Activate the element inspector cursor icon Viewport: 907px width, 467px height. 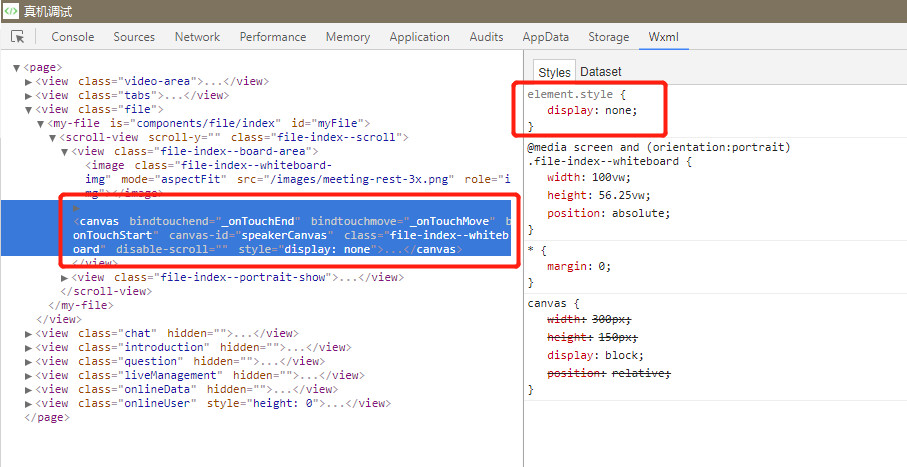coord(18,36)
